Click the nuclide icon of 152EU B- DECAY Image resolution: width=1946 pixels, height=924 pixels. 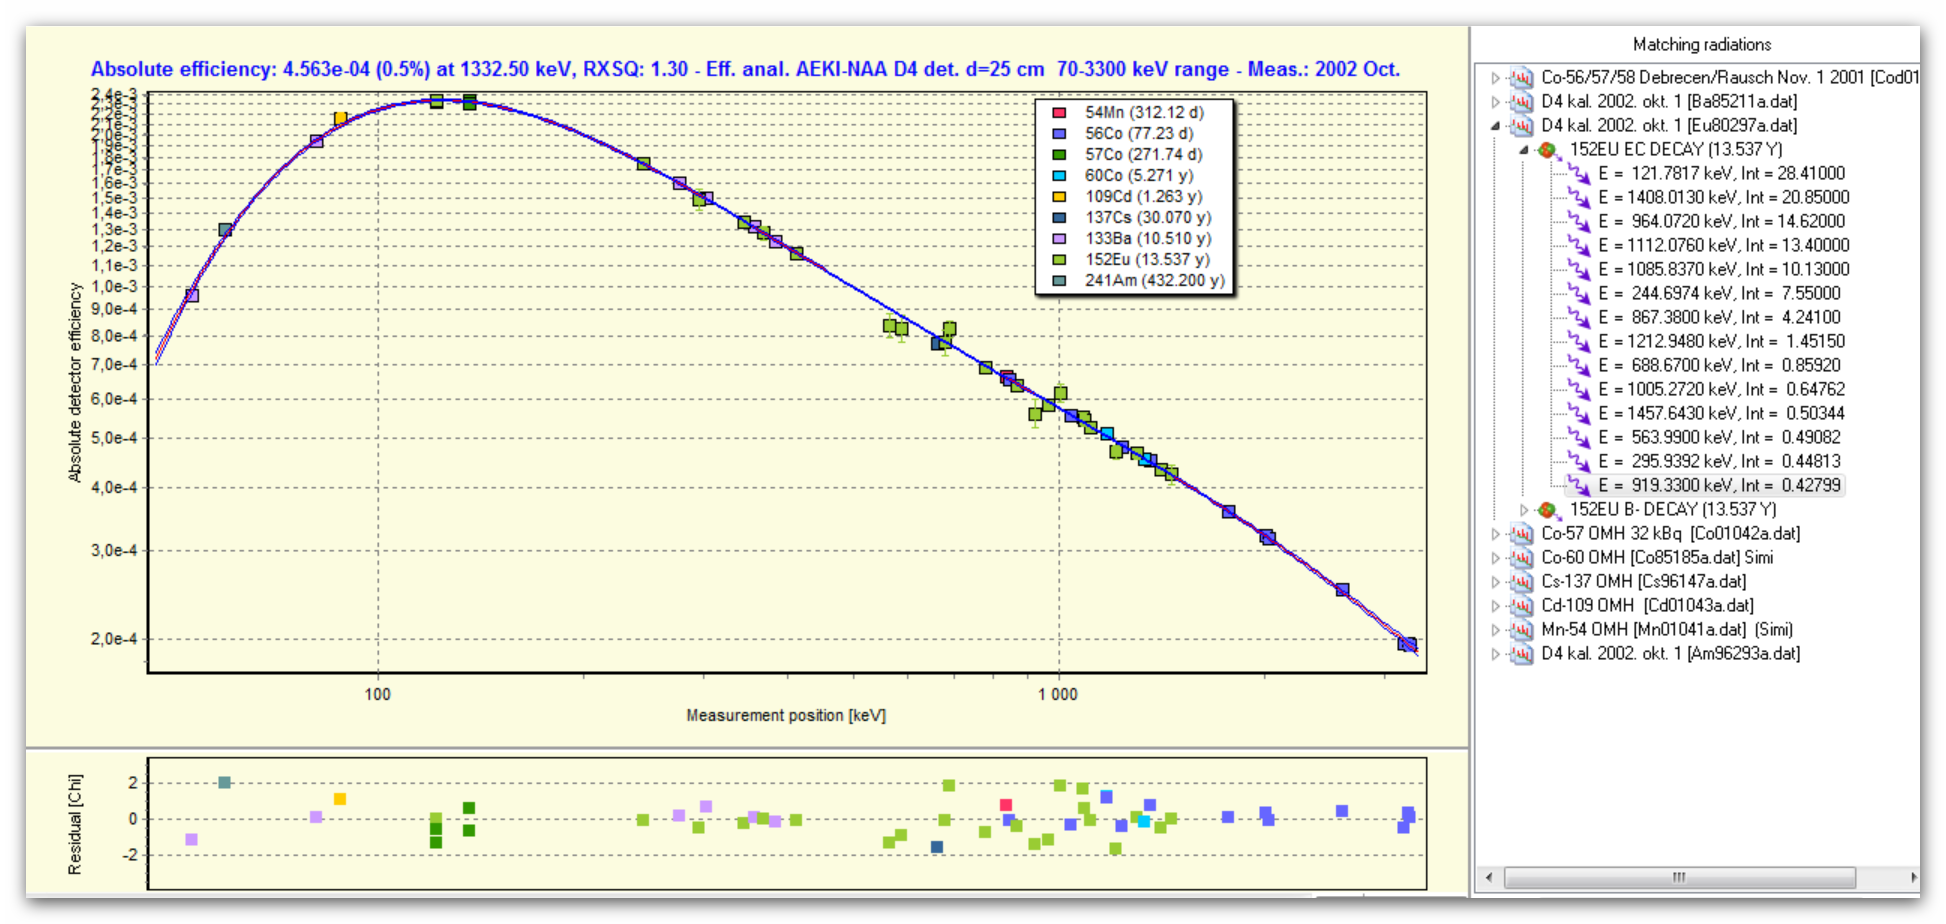1549,509
